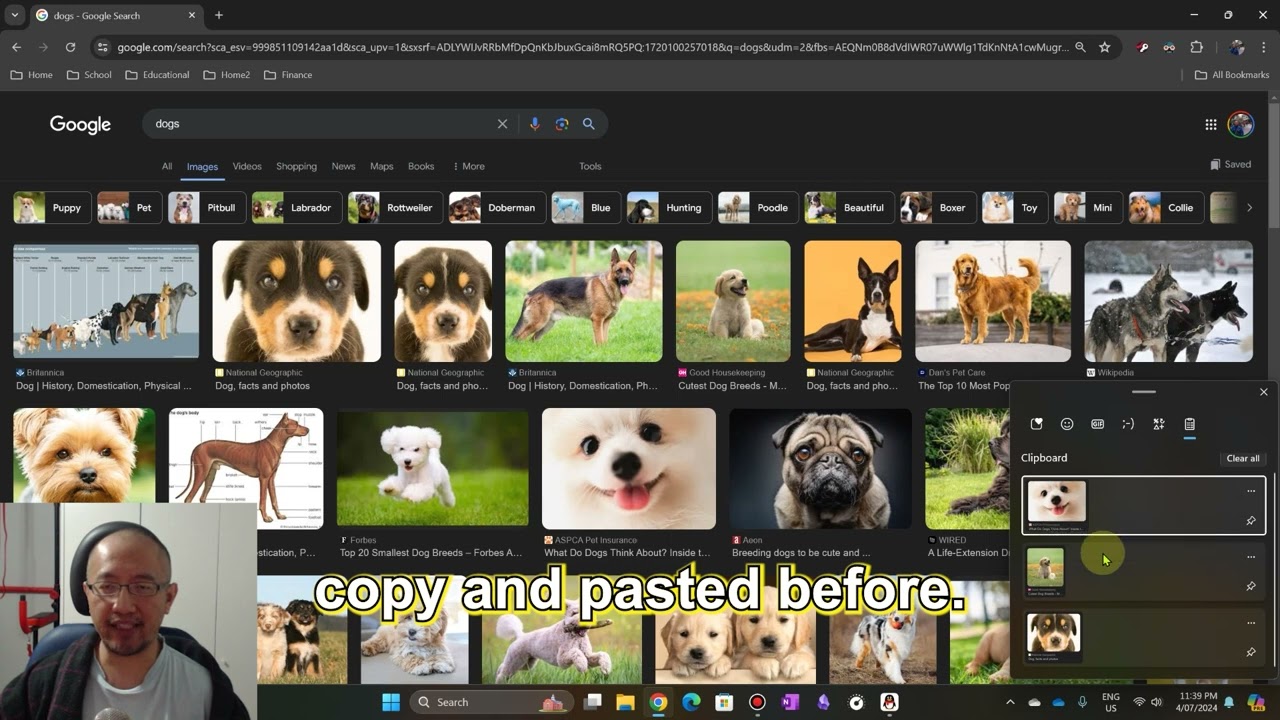Filter images by Rottweiler chip
The height and width of the screenshot is (720, 1280).
click(x=395, y=208)
